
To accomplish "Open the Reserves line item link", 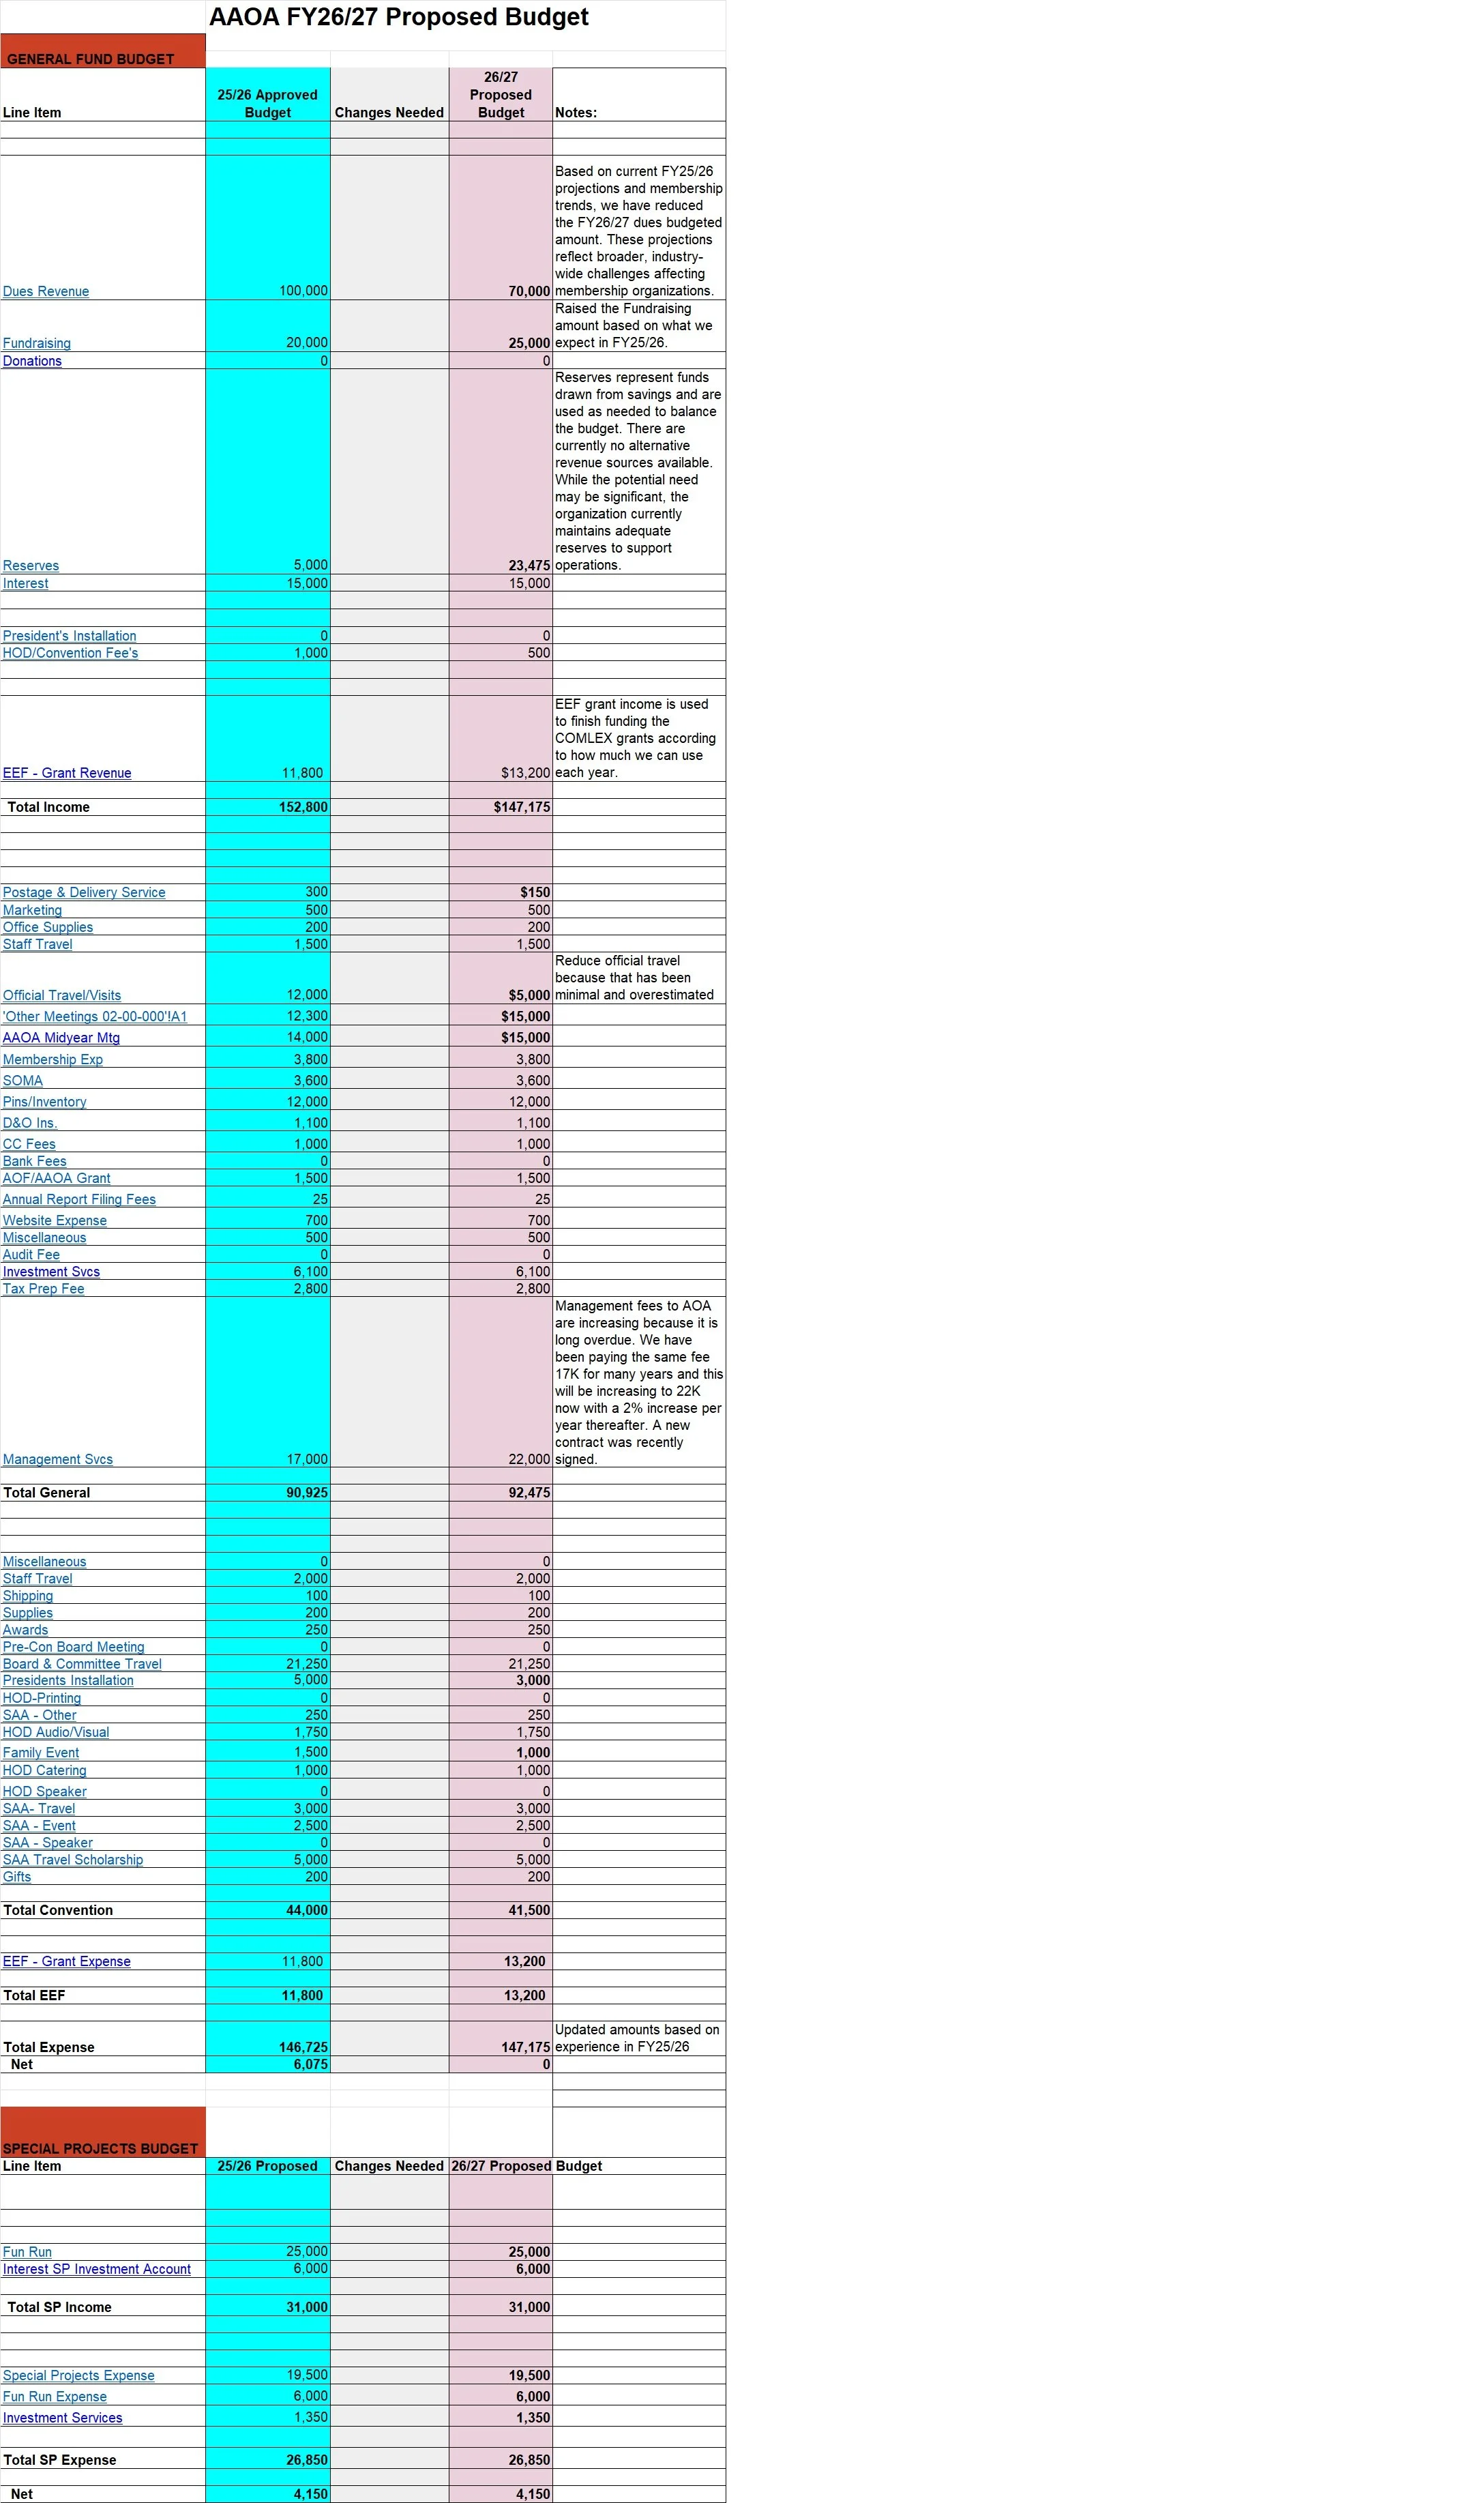I will click(31, 566).
